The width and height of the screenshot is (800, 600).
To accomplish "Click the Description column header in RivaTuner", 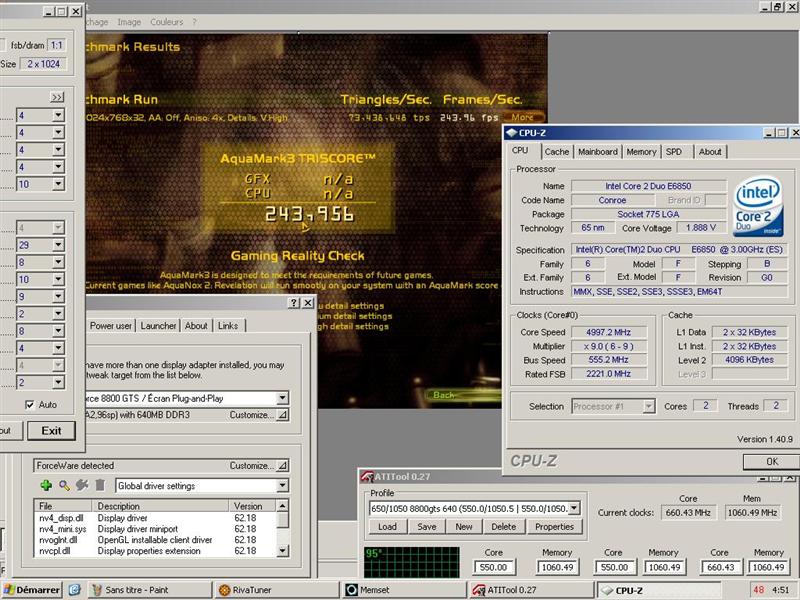I will pos(160,506).
